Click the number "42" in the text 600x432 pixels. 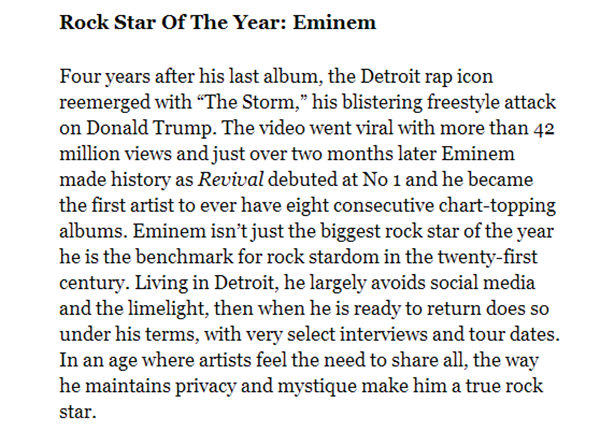click(x=544, y=128)
